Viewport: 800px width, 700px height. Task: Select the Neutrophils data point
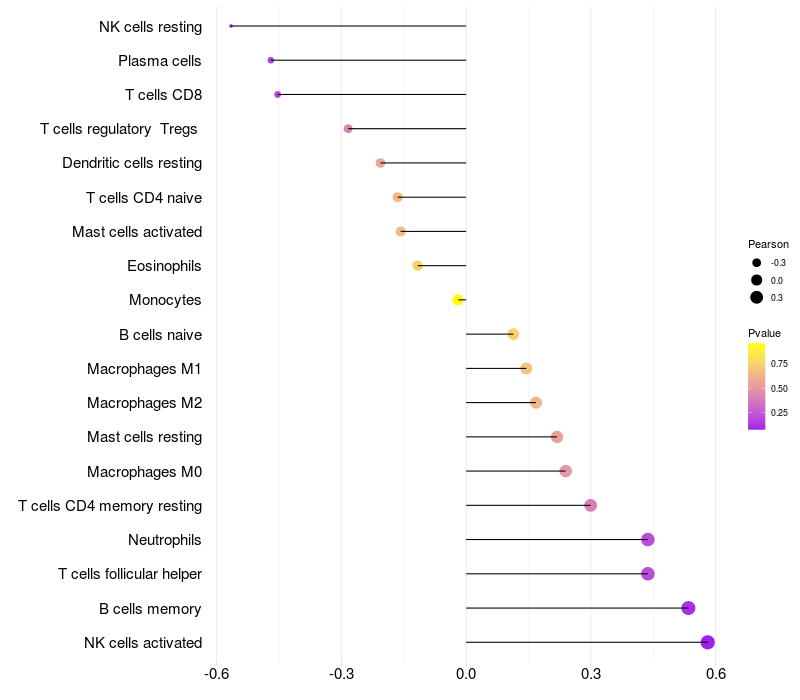pyautogui.click(x=647, y=539)
